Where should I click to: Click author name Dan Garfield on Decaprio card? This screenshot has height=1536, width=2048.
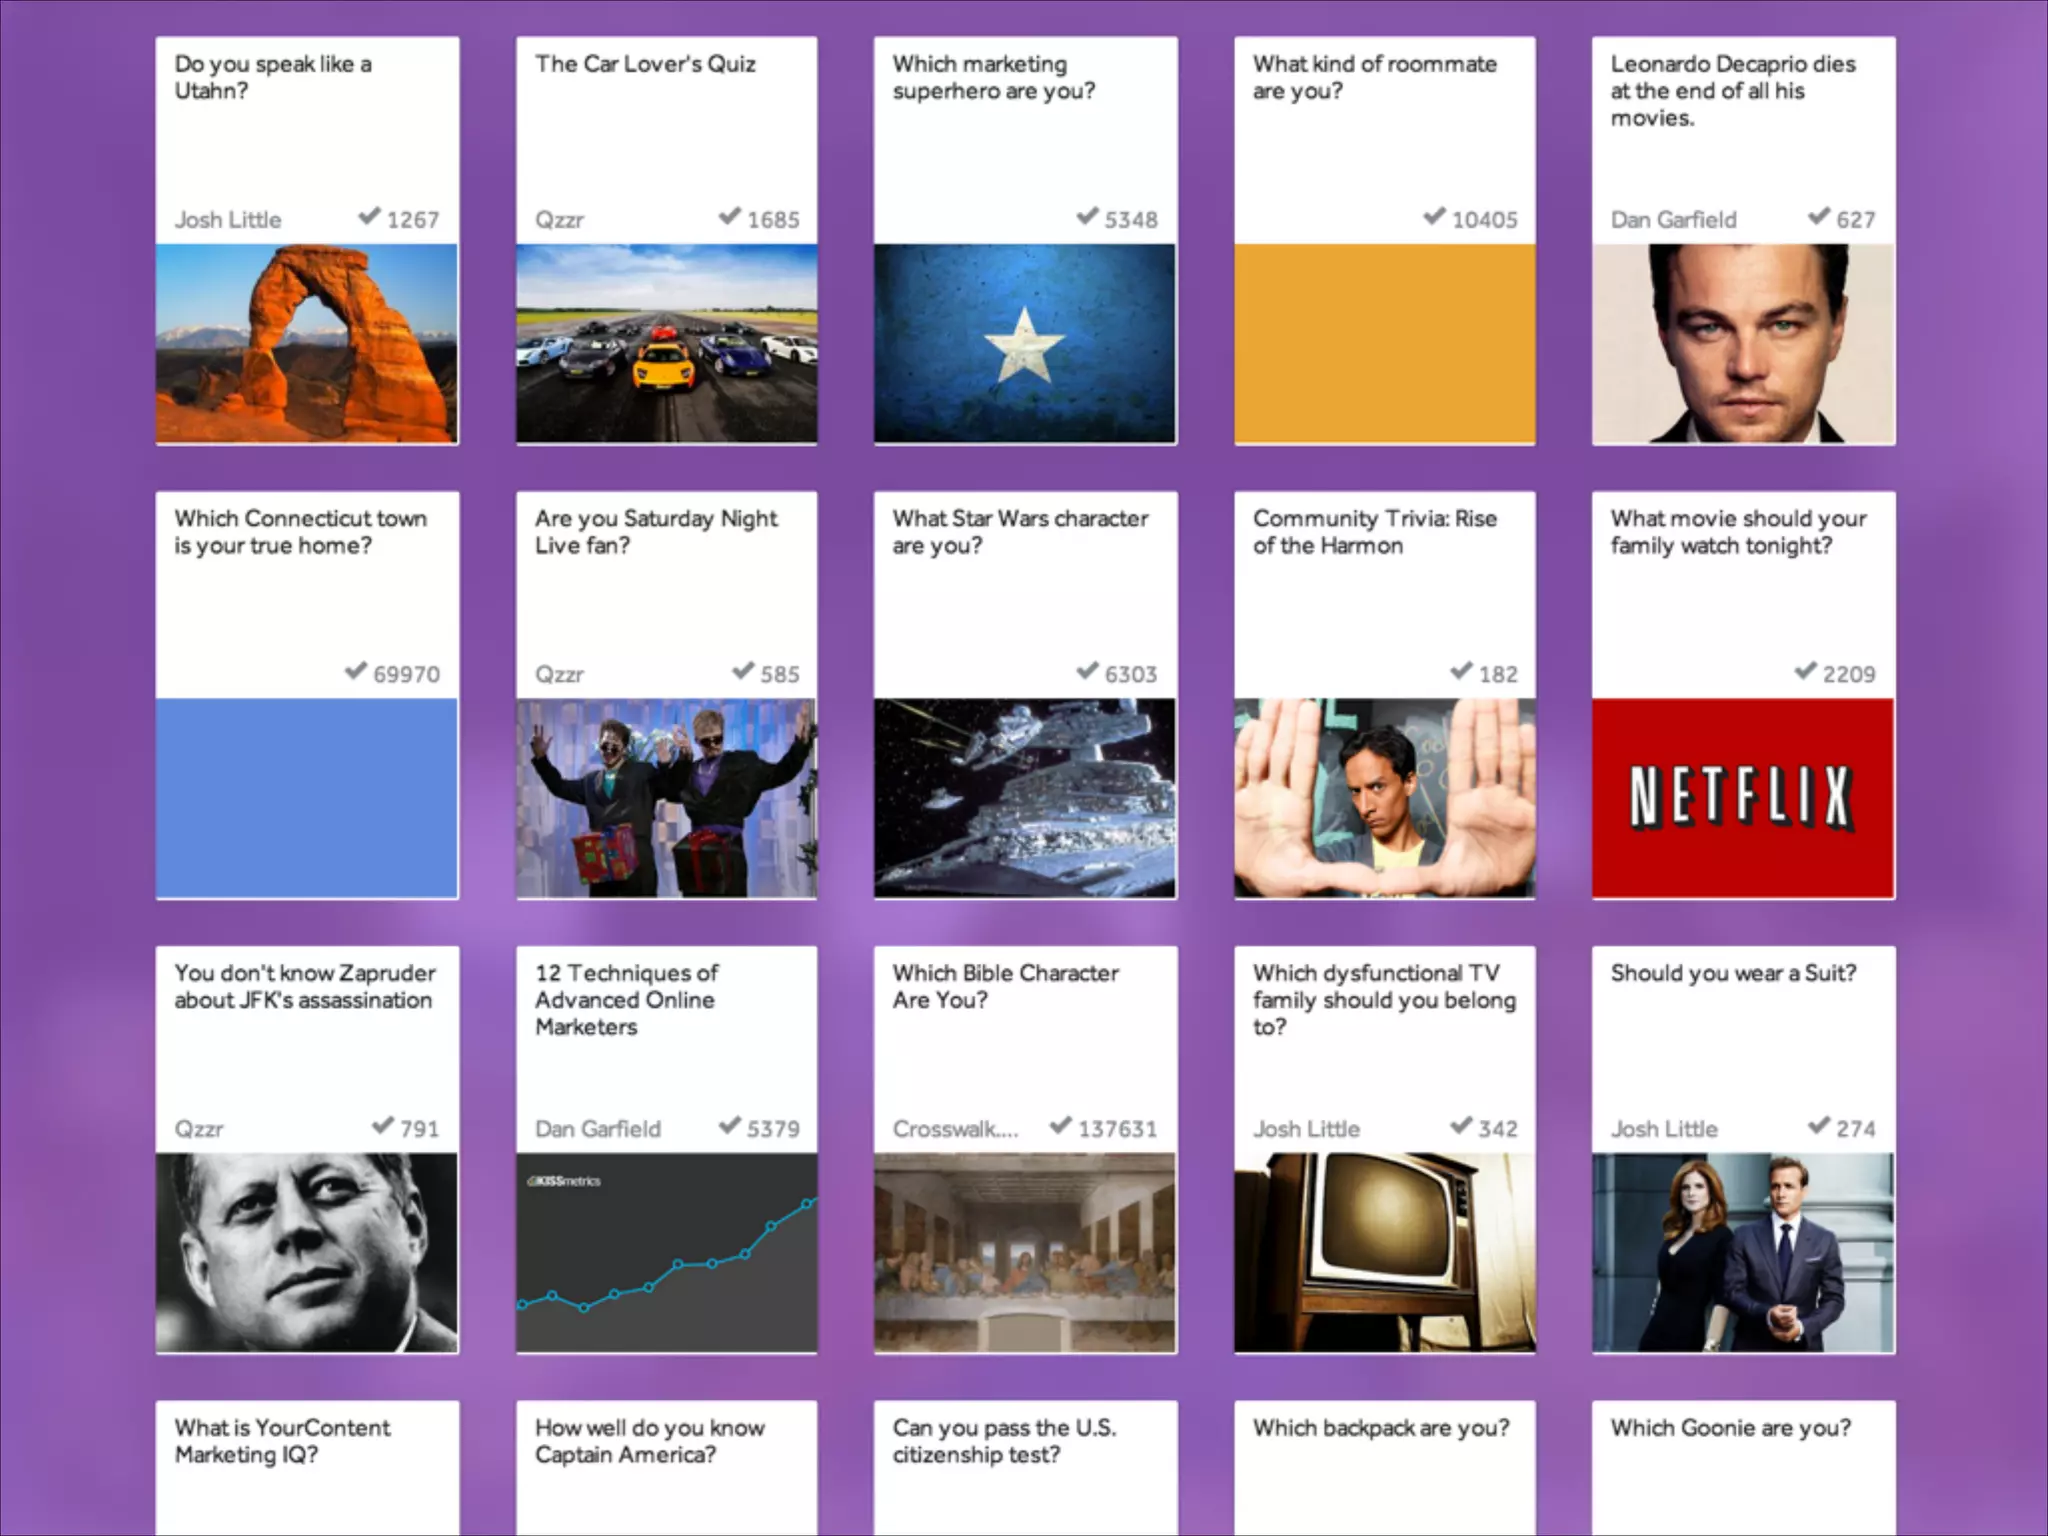click(x=1673, y=220)
